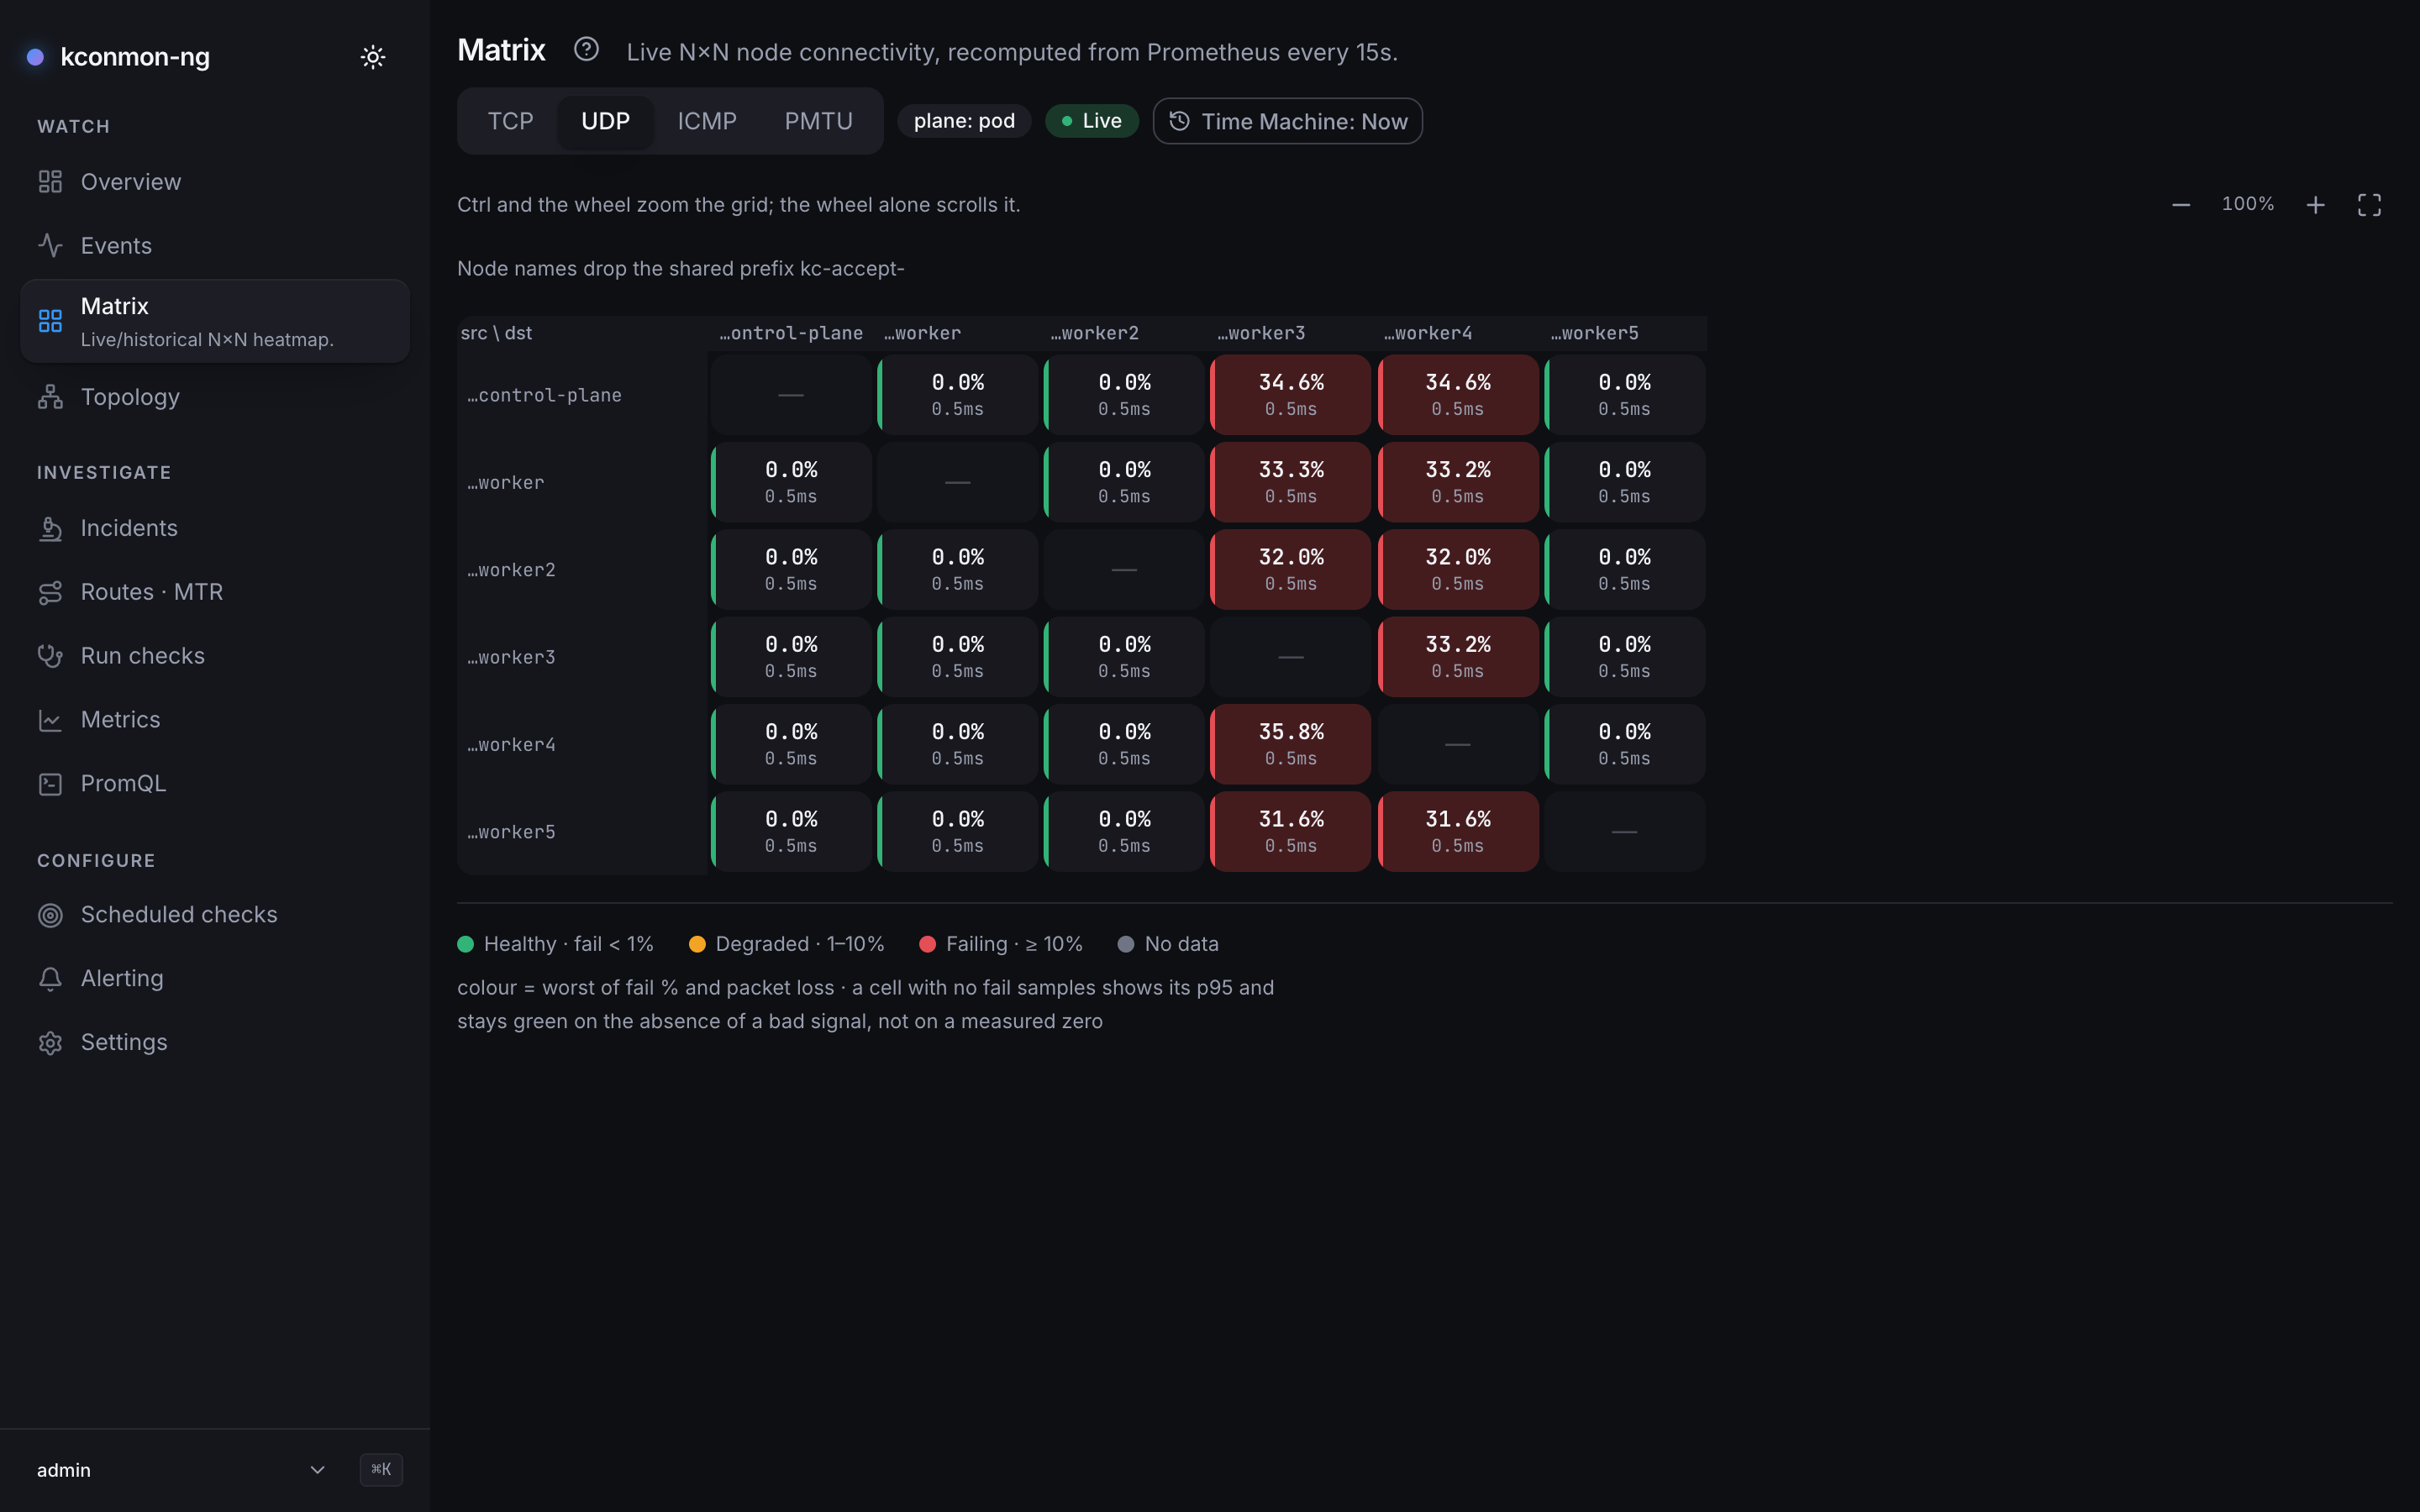
Task: Open the Time Machine: Now picker
Action: 1287,121
